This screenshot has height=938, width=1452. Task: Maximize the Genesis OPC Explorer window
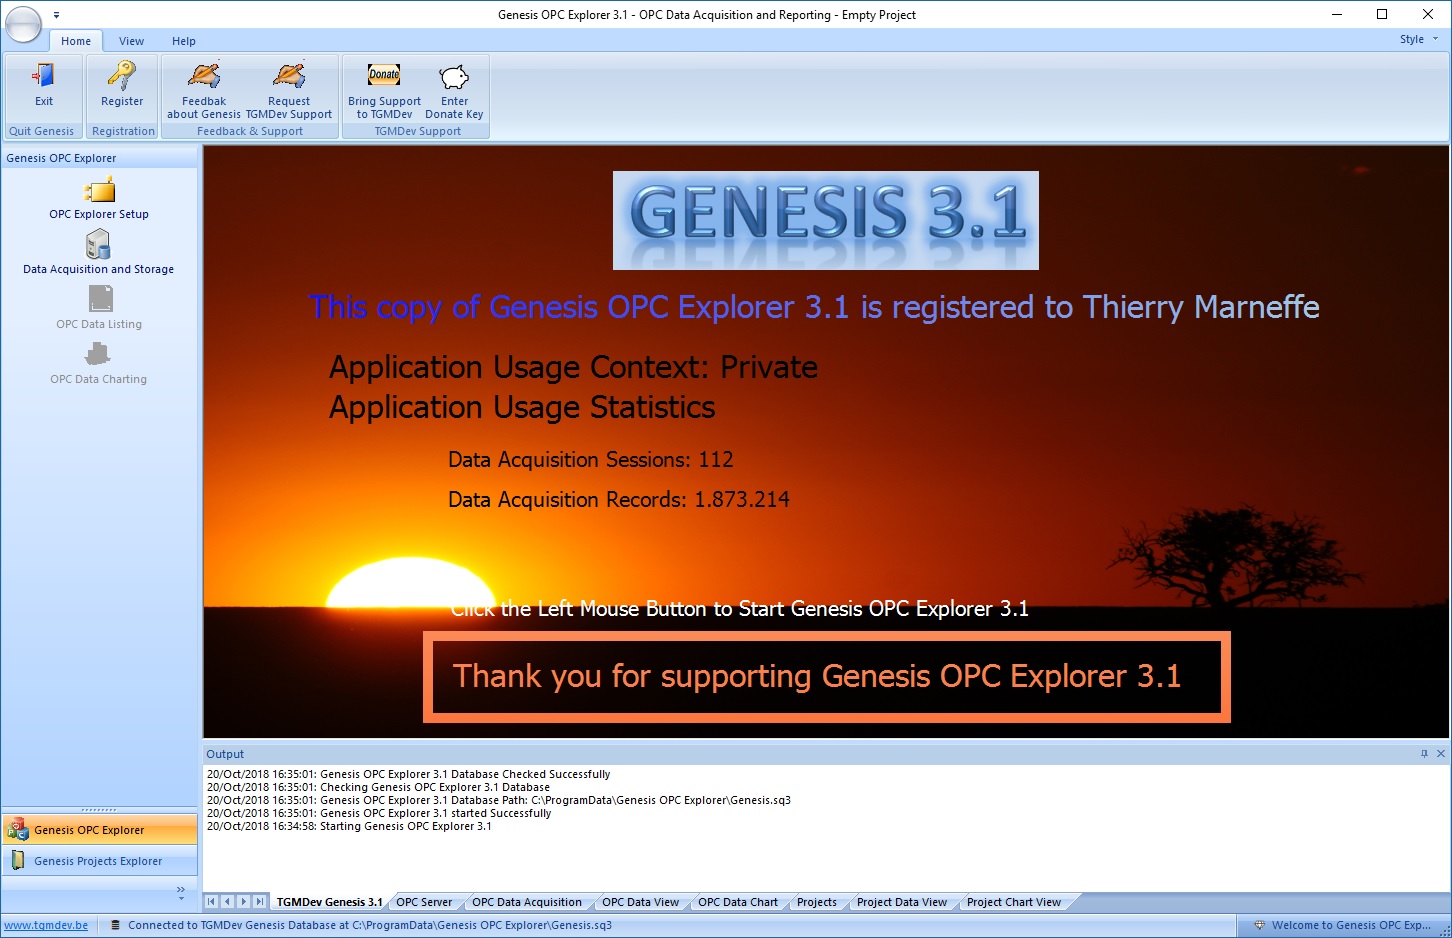point(1382,14)
